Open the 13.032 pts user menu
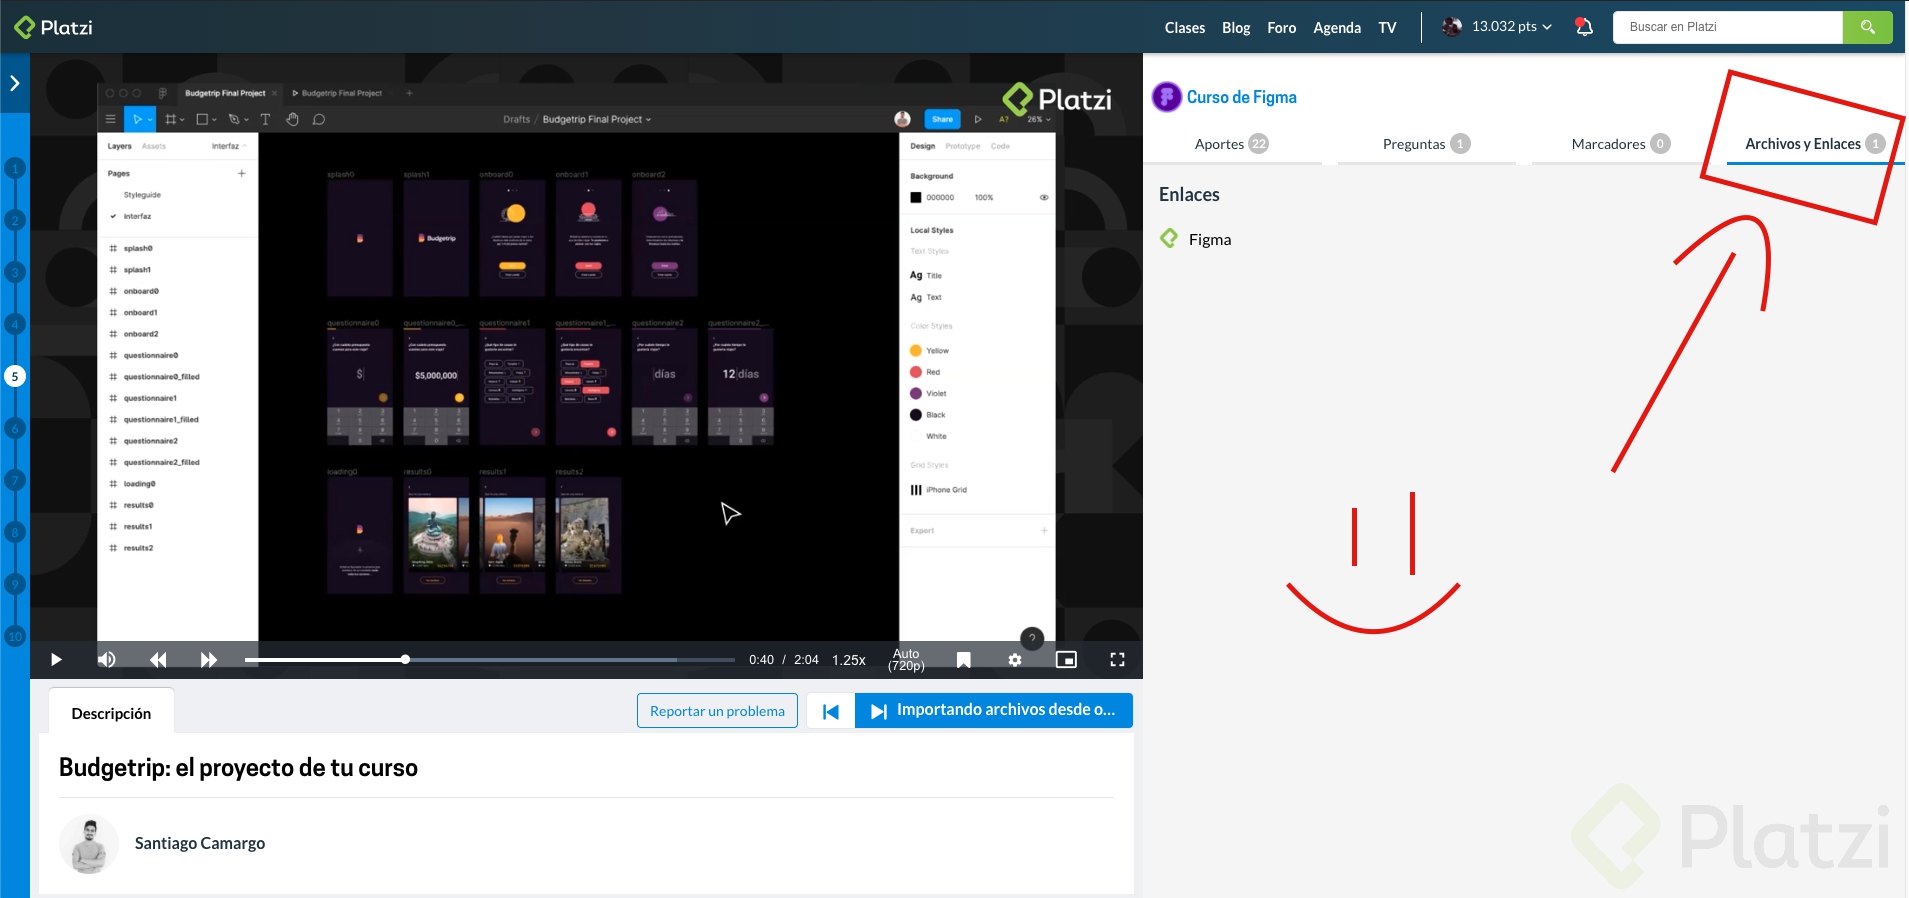Viewport: 1909px width, 898px height. [x=1511, y=27]
